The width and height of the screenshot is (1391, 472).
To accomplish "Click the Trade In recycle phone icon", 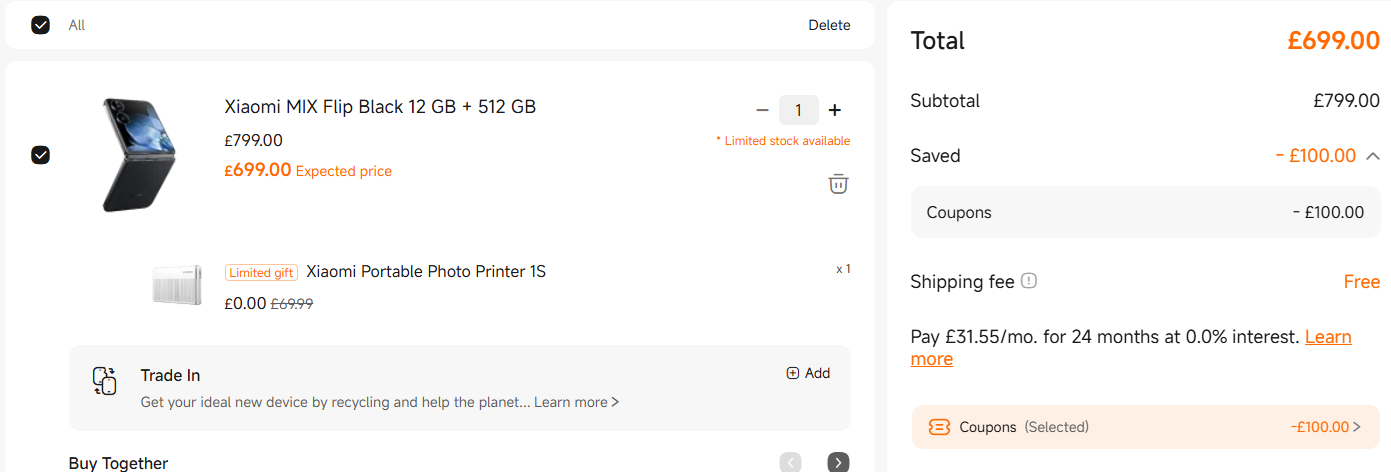I will coord(104,381).
